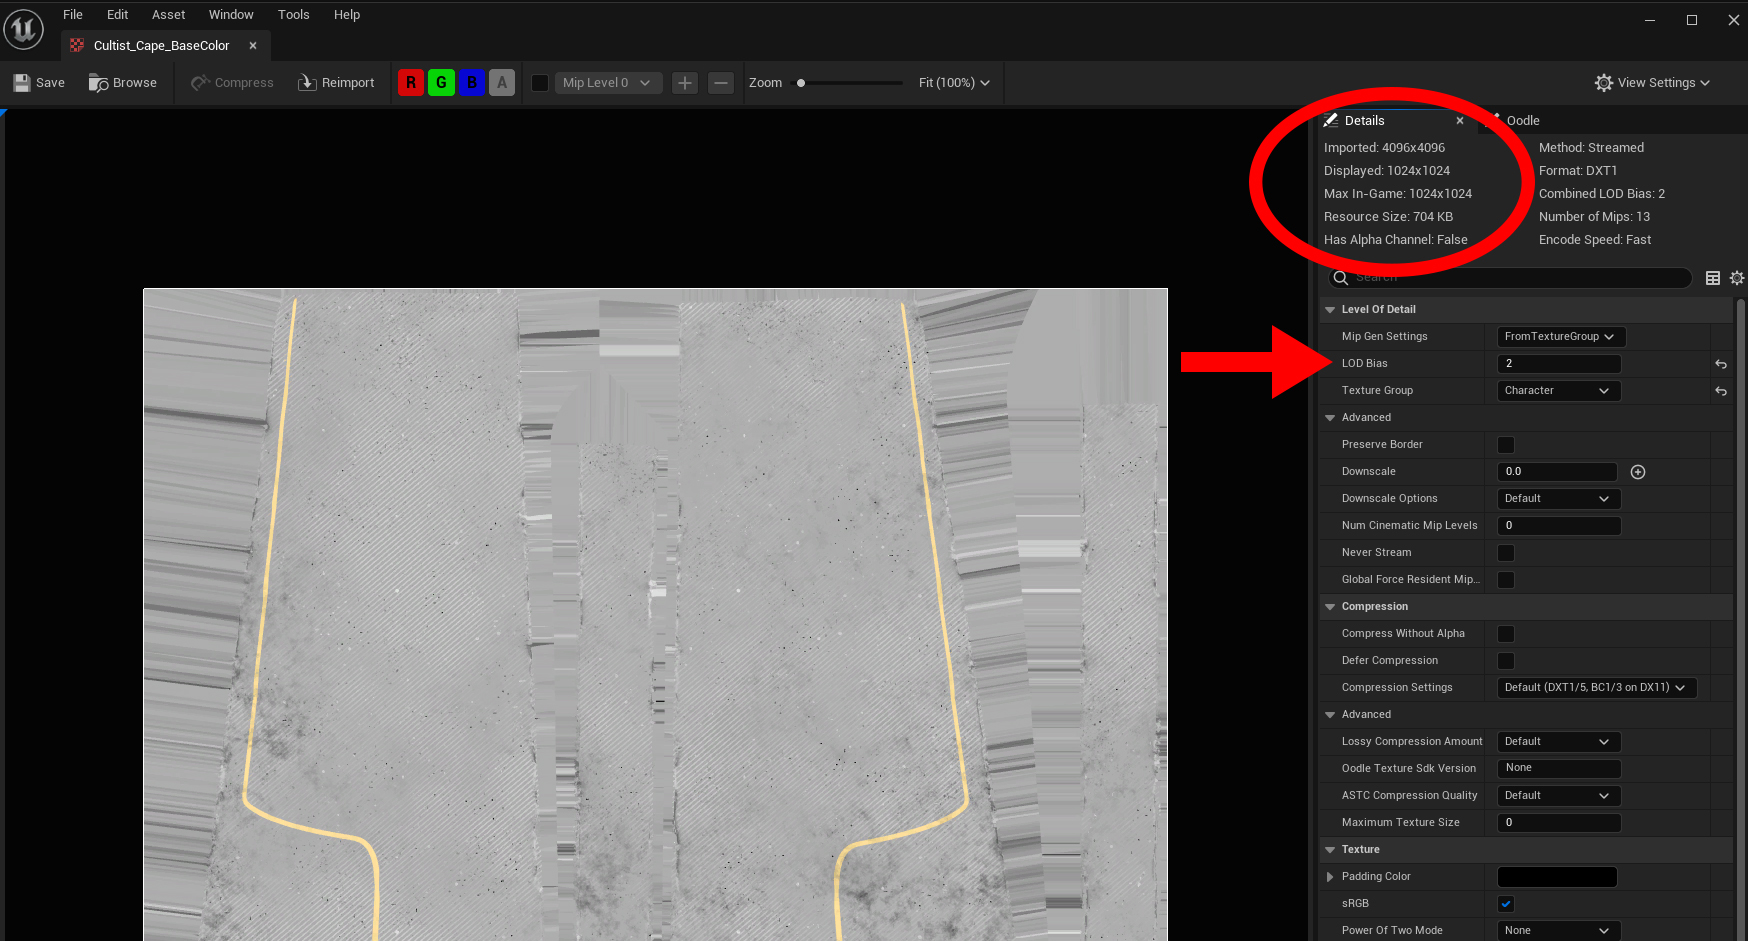Click the Cape texture preview image
Image resolution: width=1748 pixels, height=941 pixels.
(655, 615)
